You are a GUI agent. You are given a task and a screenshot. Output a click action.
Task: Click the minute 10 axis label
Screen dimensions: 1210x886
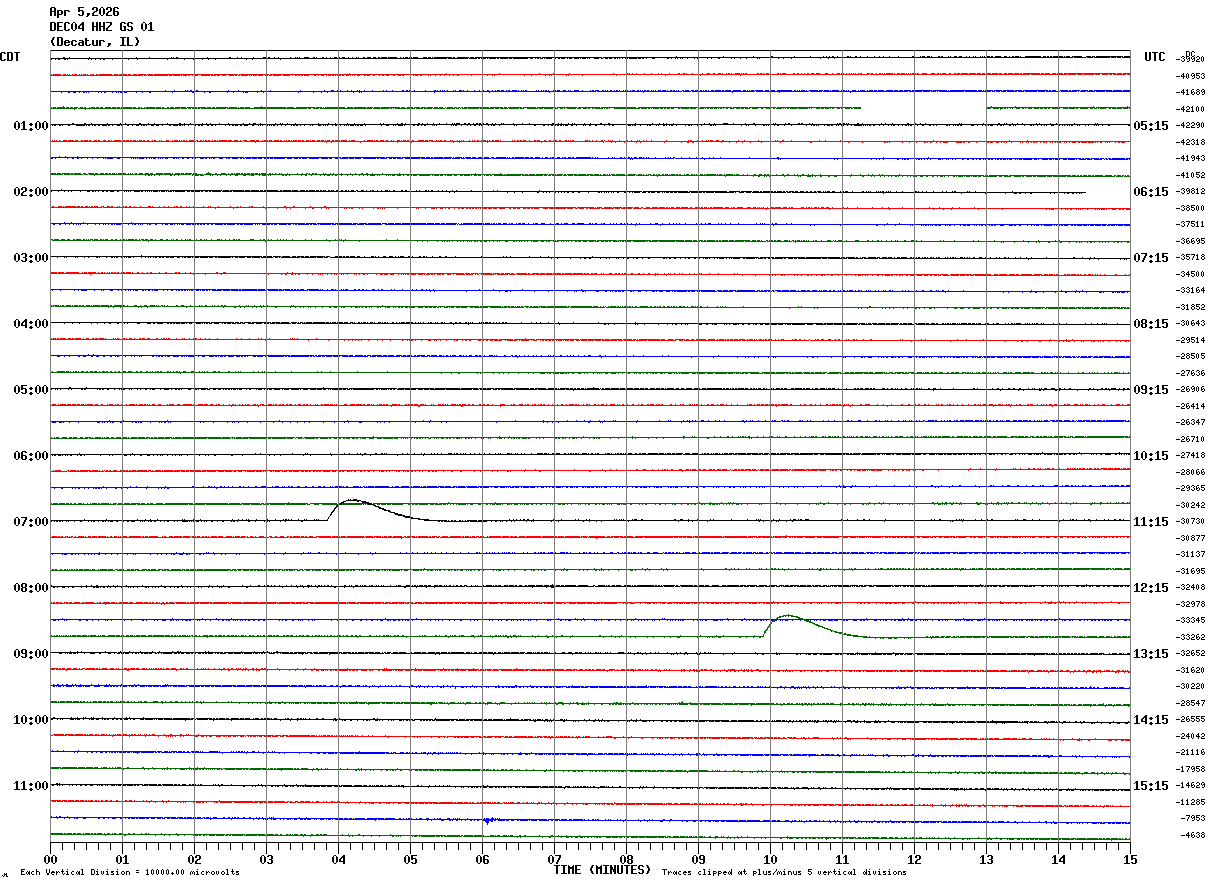click(770, 859)
